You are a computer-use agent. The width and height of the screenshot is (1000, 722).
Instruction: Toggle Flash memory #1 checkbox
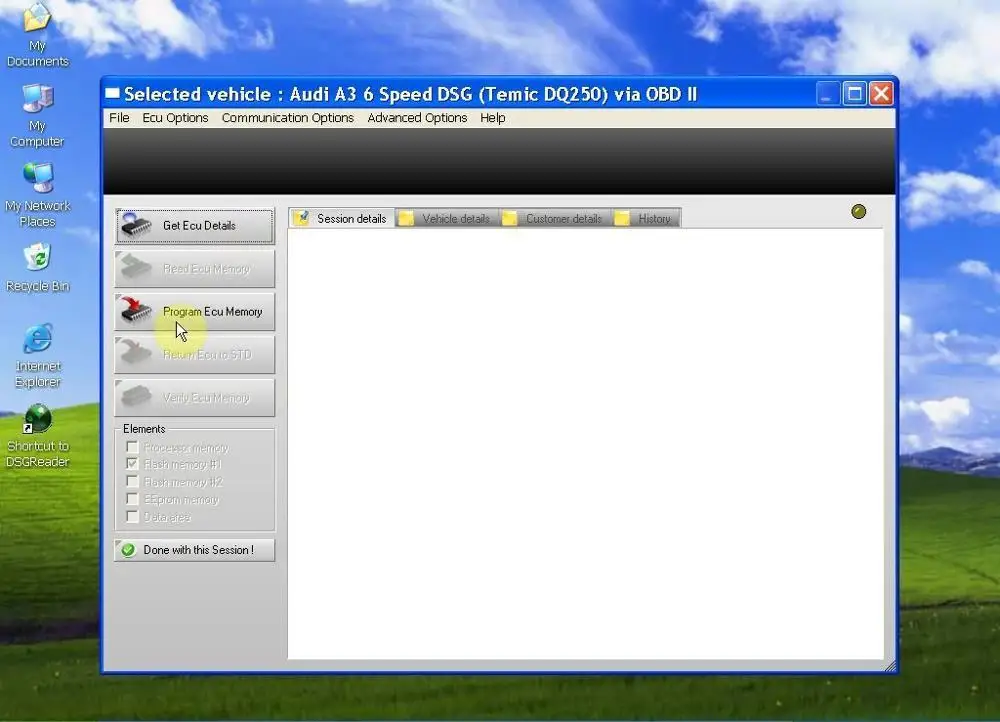point(133,464)
